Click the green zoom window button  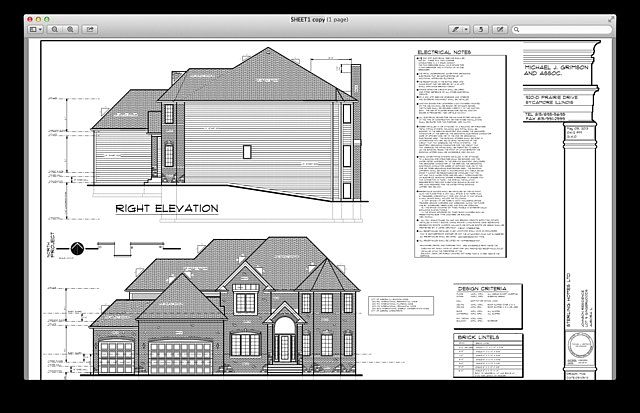pyautogui.click(x=47, y=19)
